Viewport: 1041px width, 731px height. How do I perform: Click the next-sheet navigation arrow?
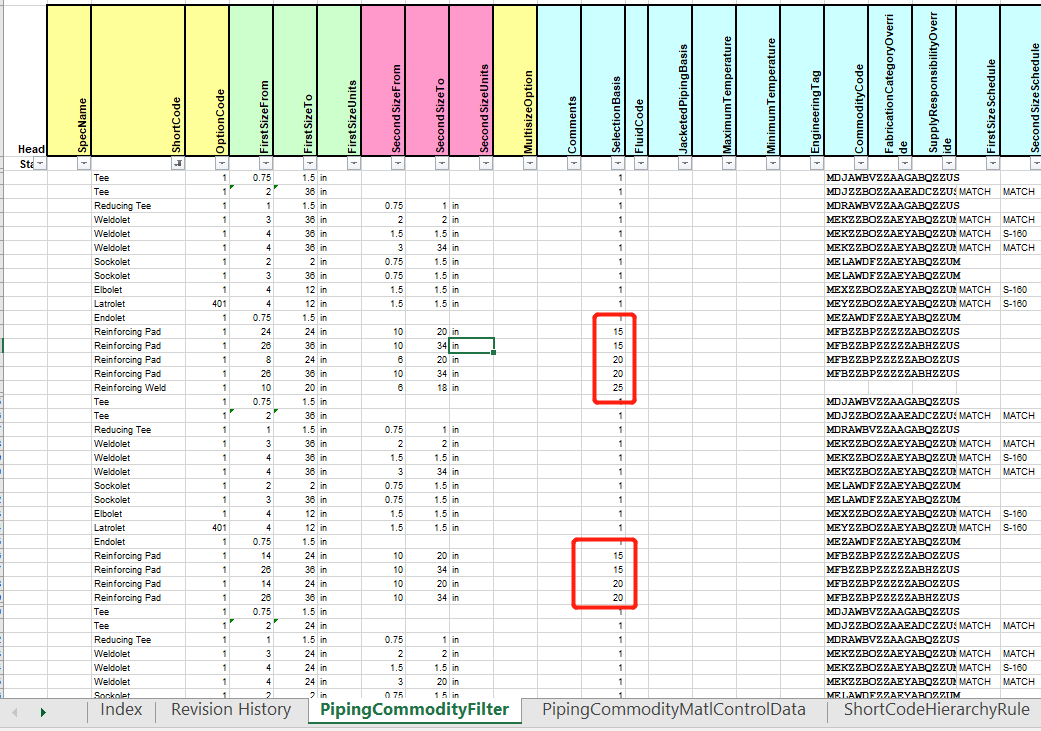(43, 712)
